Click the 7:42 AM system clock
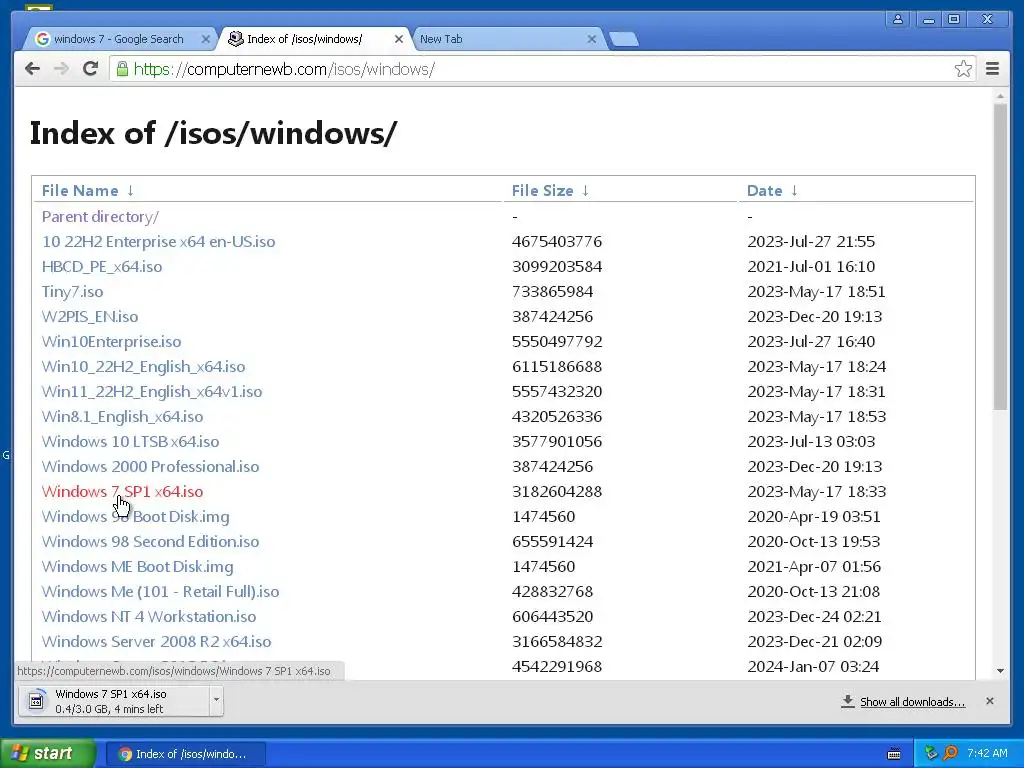 [987, 754]
